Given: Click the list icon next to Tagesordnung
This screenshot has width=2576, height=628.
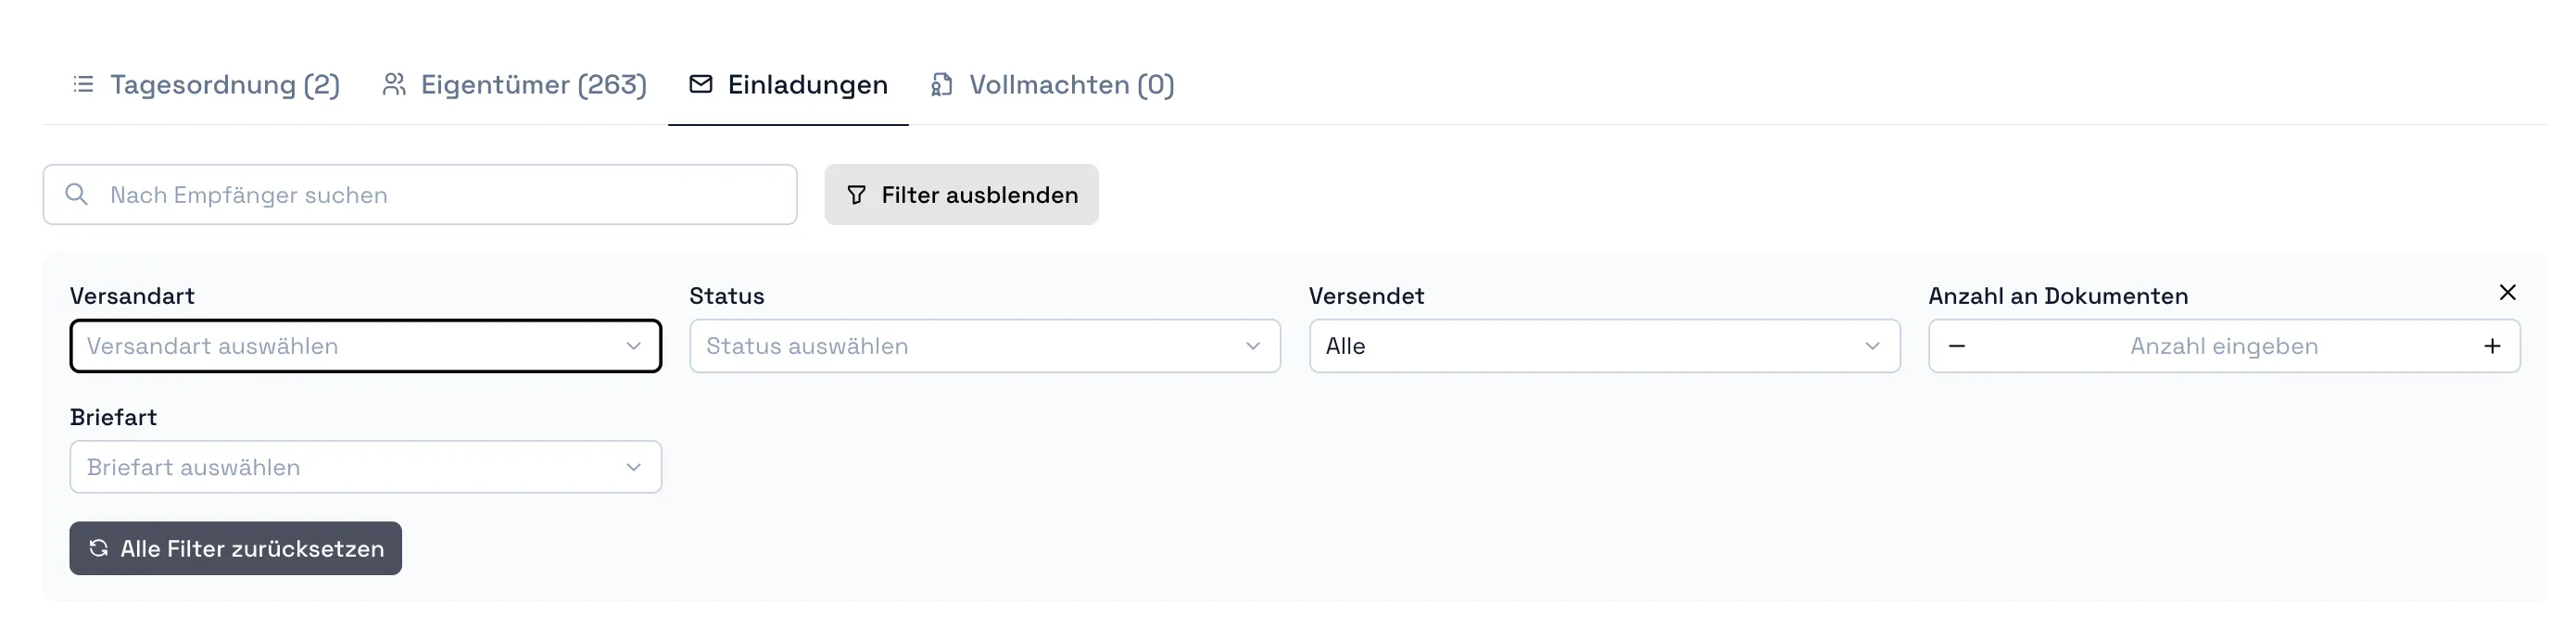Looking at the screenshot, I should (83, 84).
